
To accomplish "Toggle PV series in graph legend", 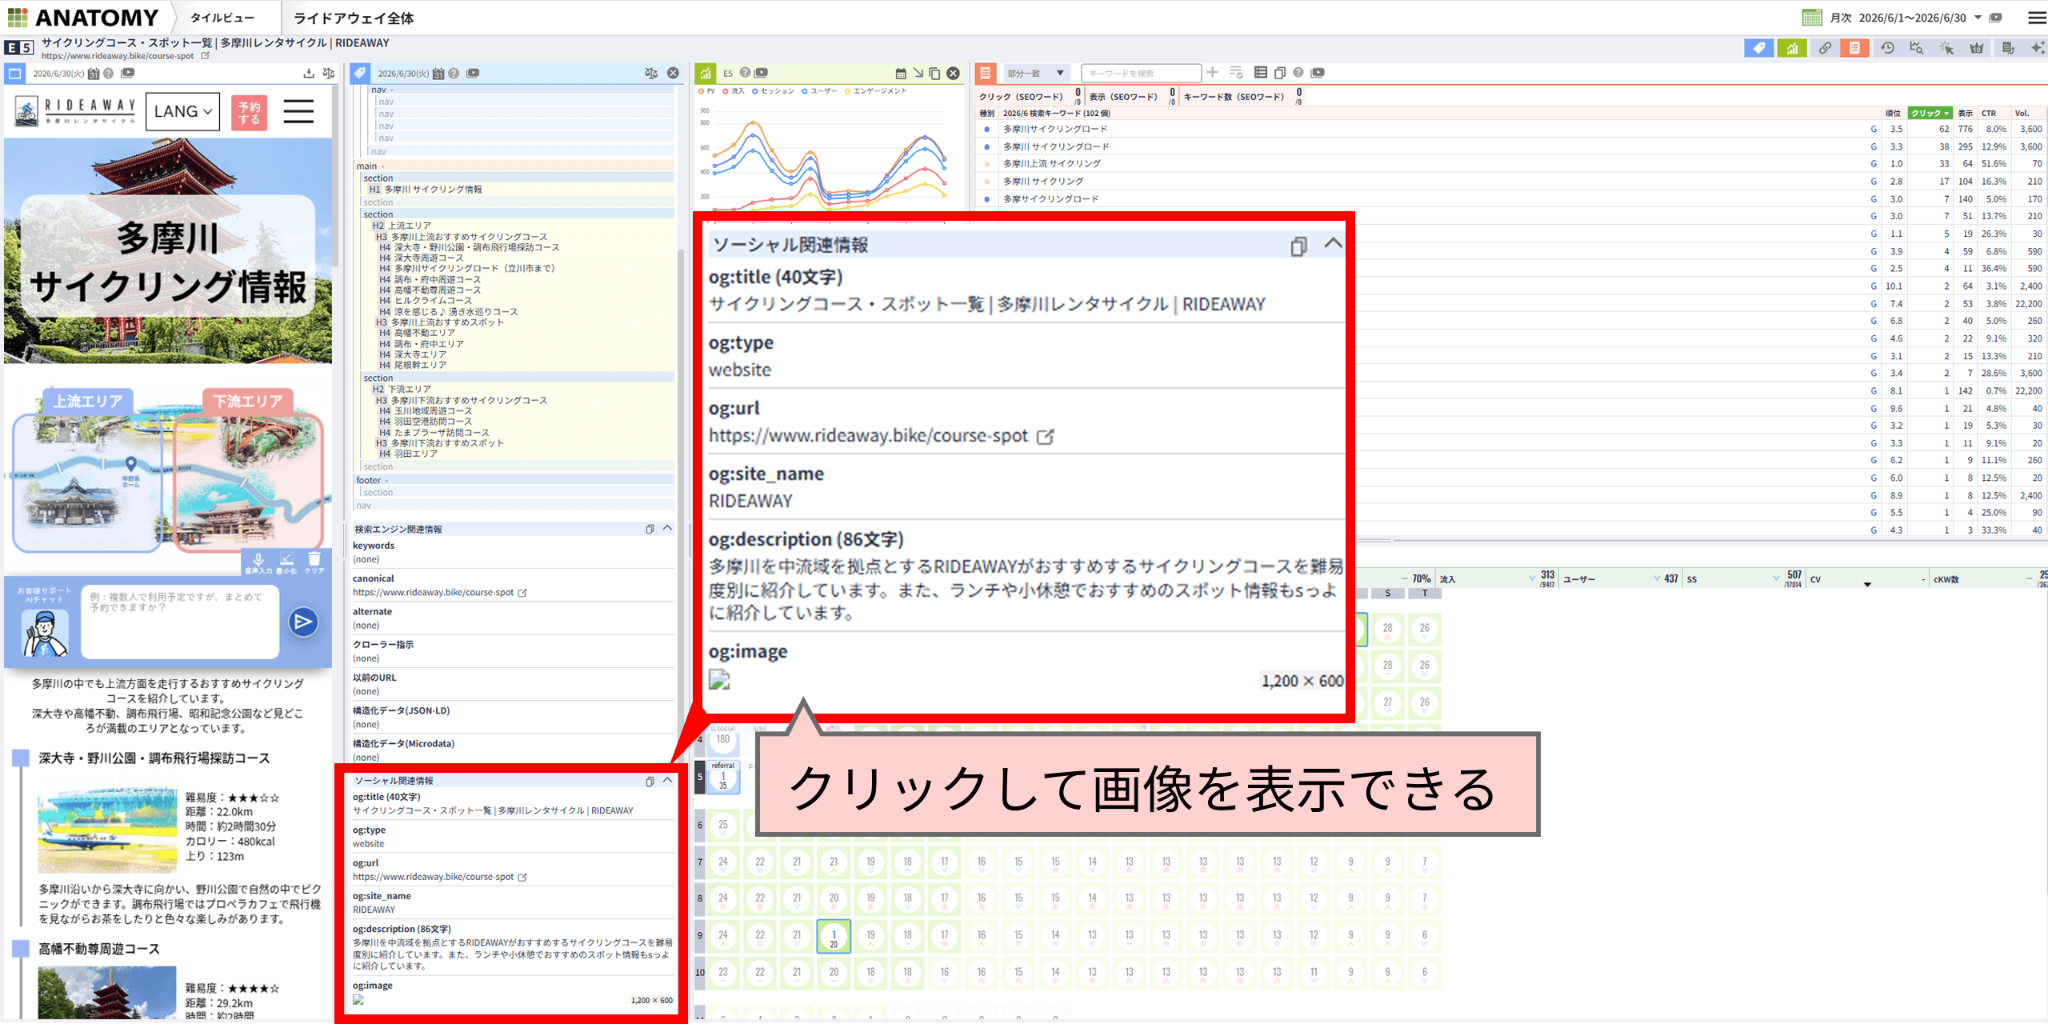I will (x=706, y=91).
